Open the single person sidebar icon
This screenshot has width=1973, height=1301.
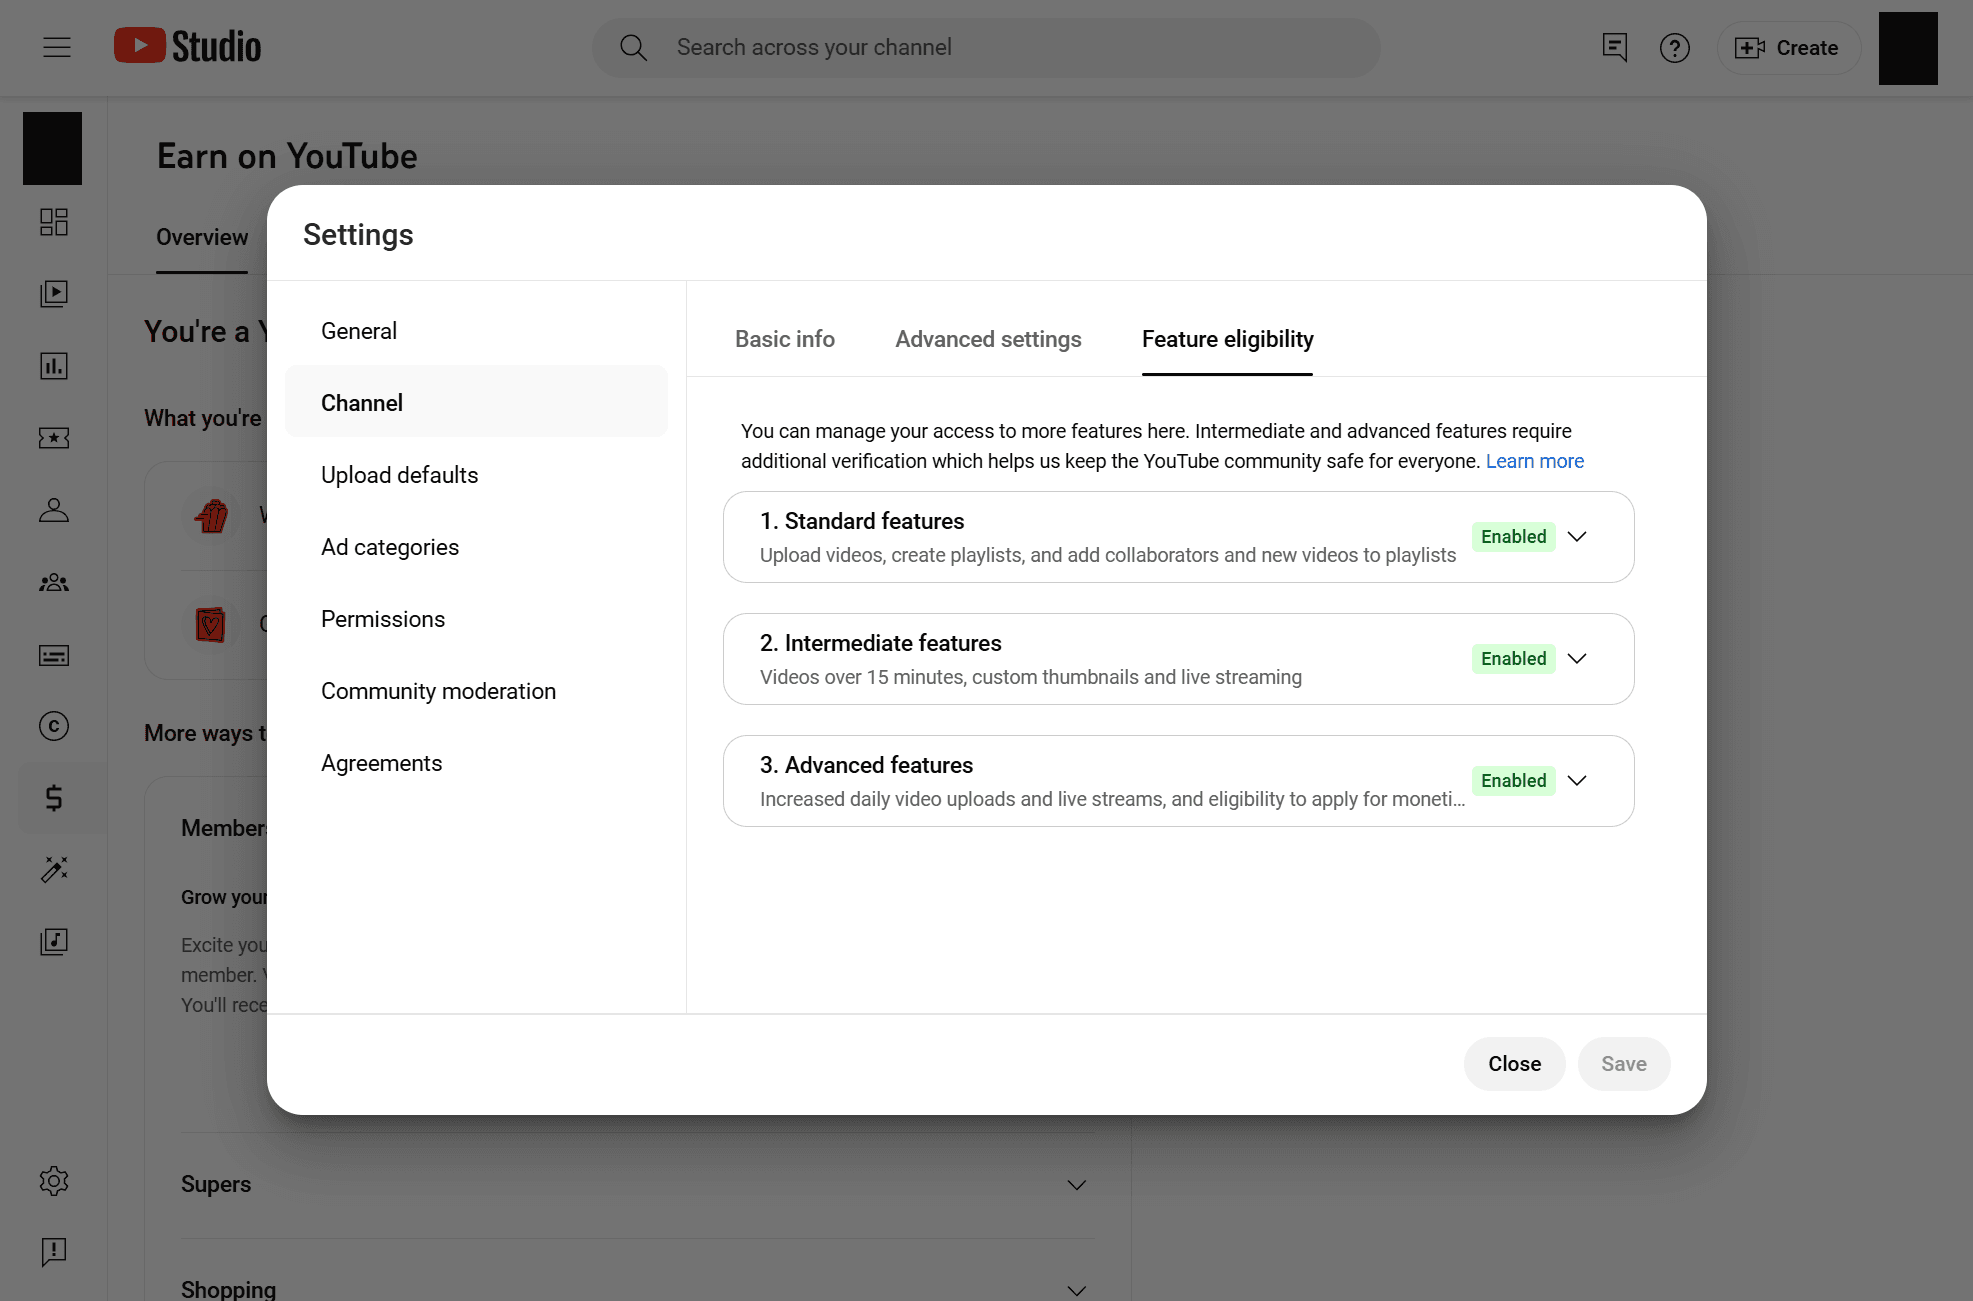tap(54, 510)
